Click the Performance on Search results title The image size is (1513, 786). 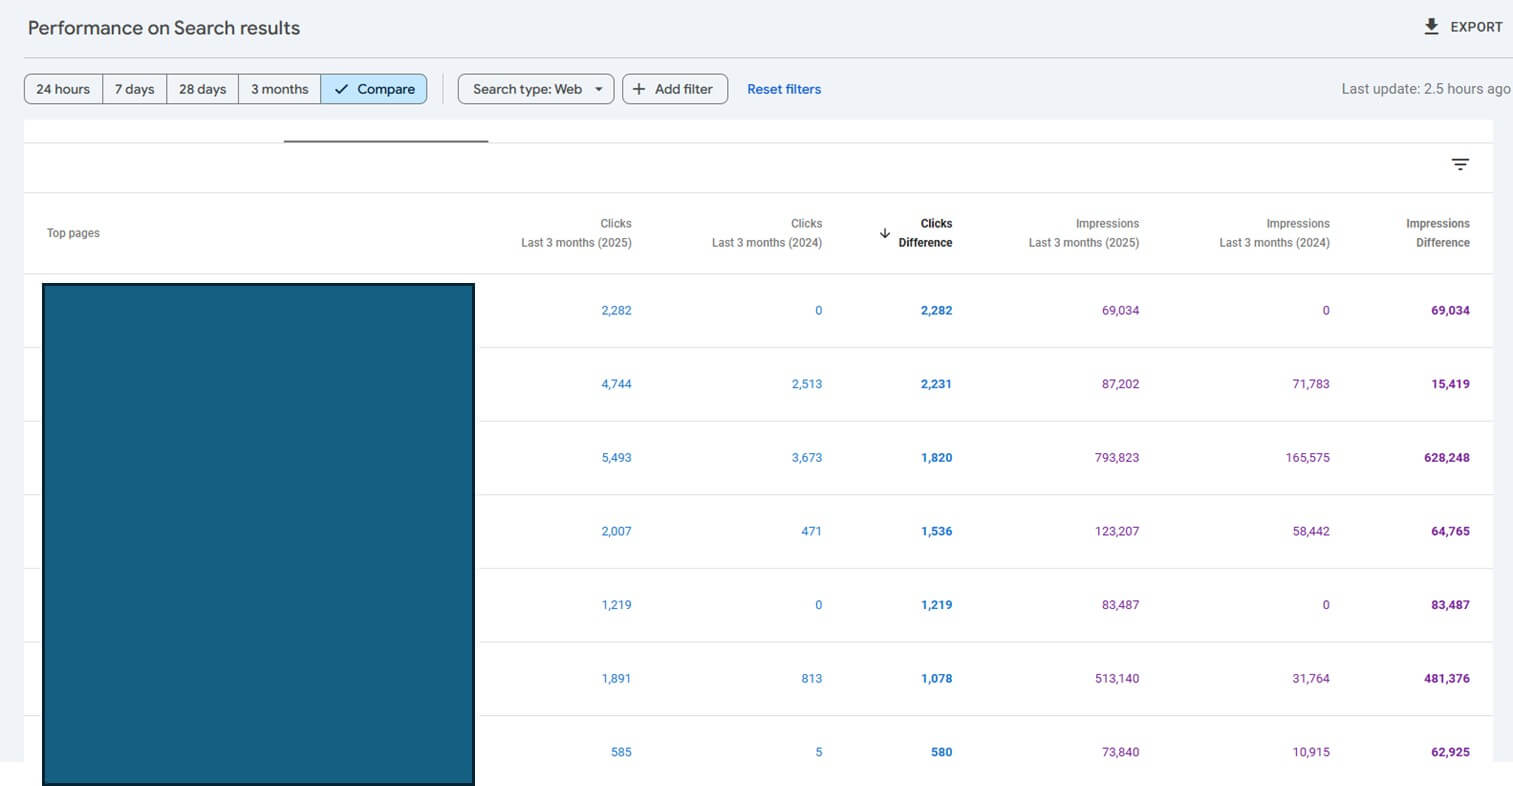coord(164,28)
